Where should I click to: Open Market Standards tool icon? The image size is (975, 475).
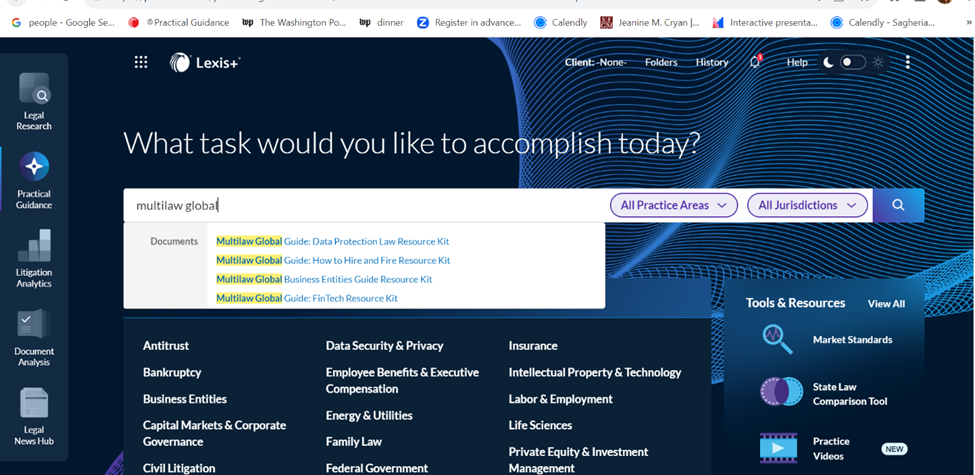(x=777, y=339)
